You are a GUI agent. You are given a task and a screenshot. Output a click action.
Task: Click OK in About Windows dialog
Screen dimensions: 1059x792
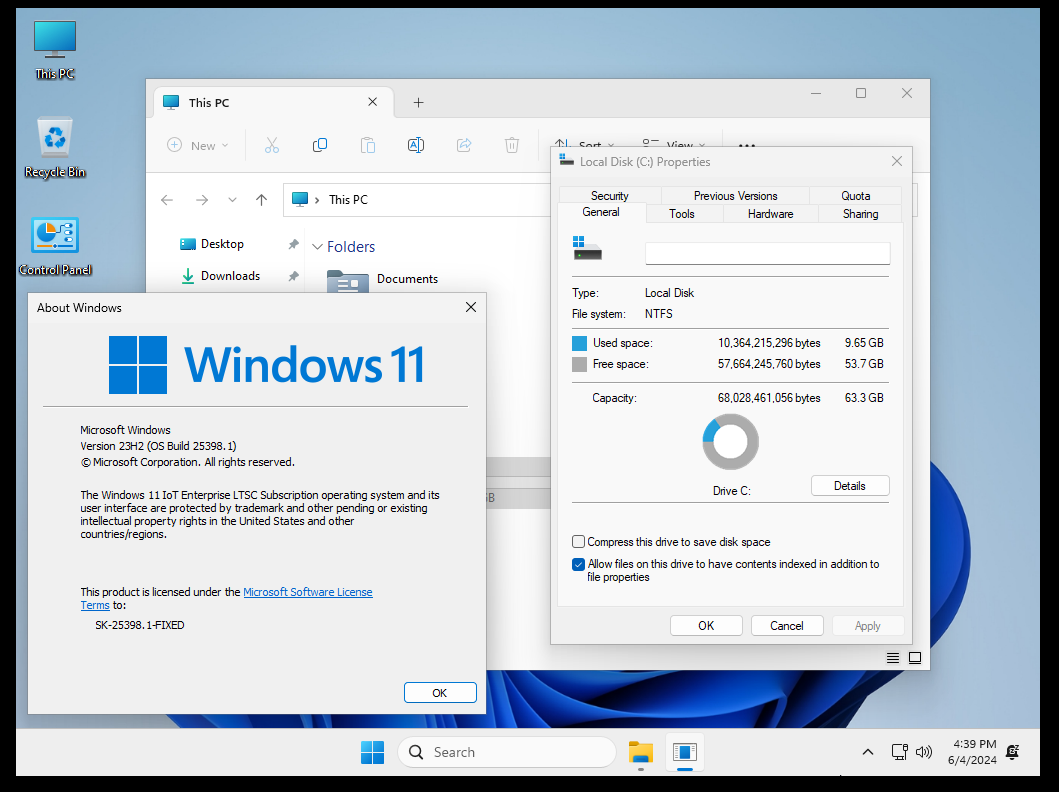[x=440, y=693]
